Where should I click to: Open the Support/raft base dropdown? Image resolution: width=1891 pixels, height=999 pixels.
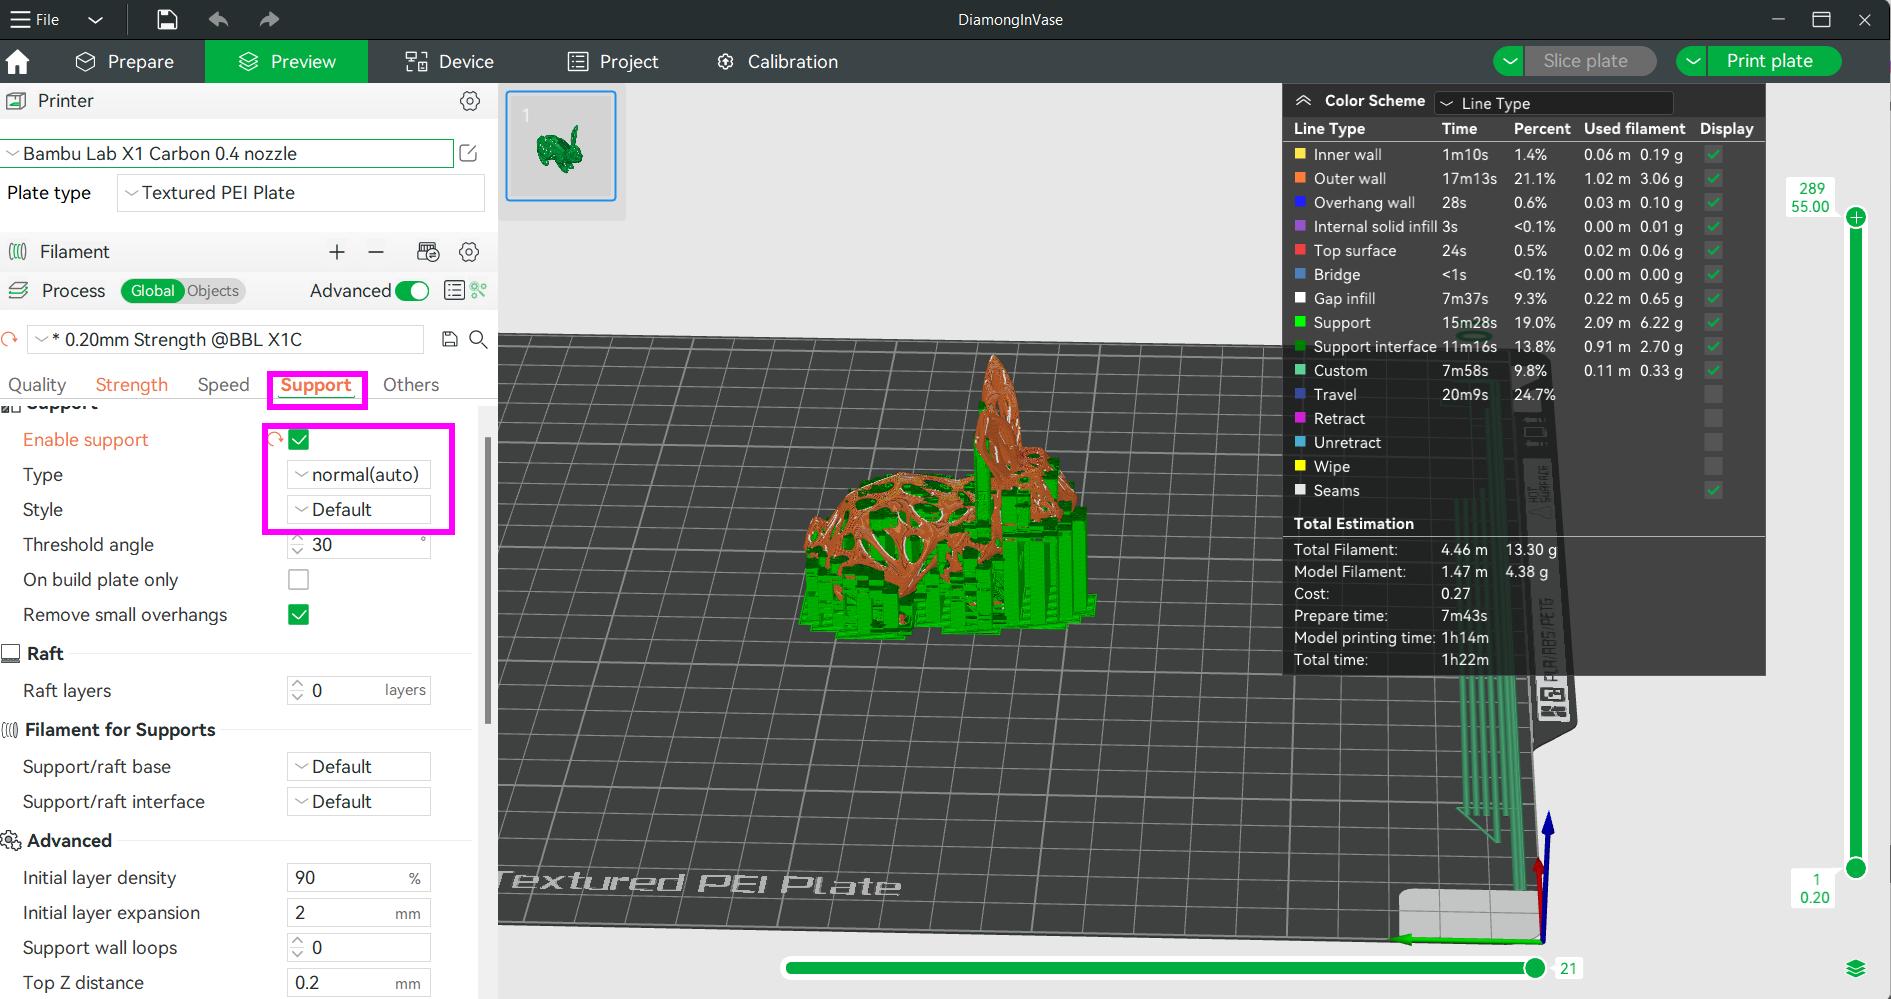359,767
